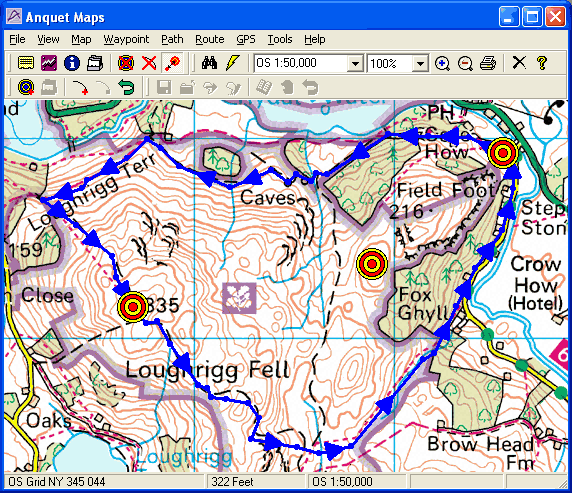
Task: Click the red X delete icon
Action: tap(149, 63)
